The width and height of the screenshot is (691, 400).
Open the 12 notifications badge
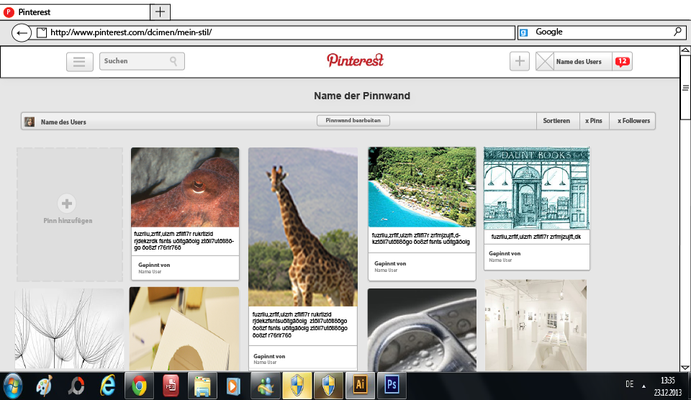pos(622,62)
